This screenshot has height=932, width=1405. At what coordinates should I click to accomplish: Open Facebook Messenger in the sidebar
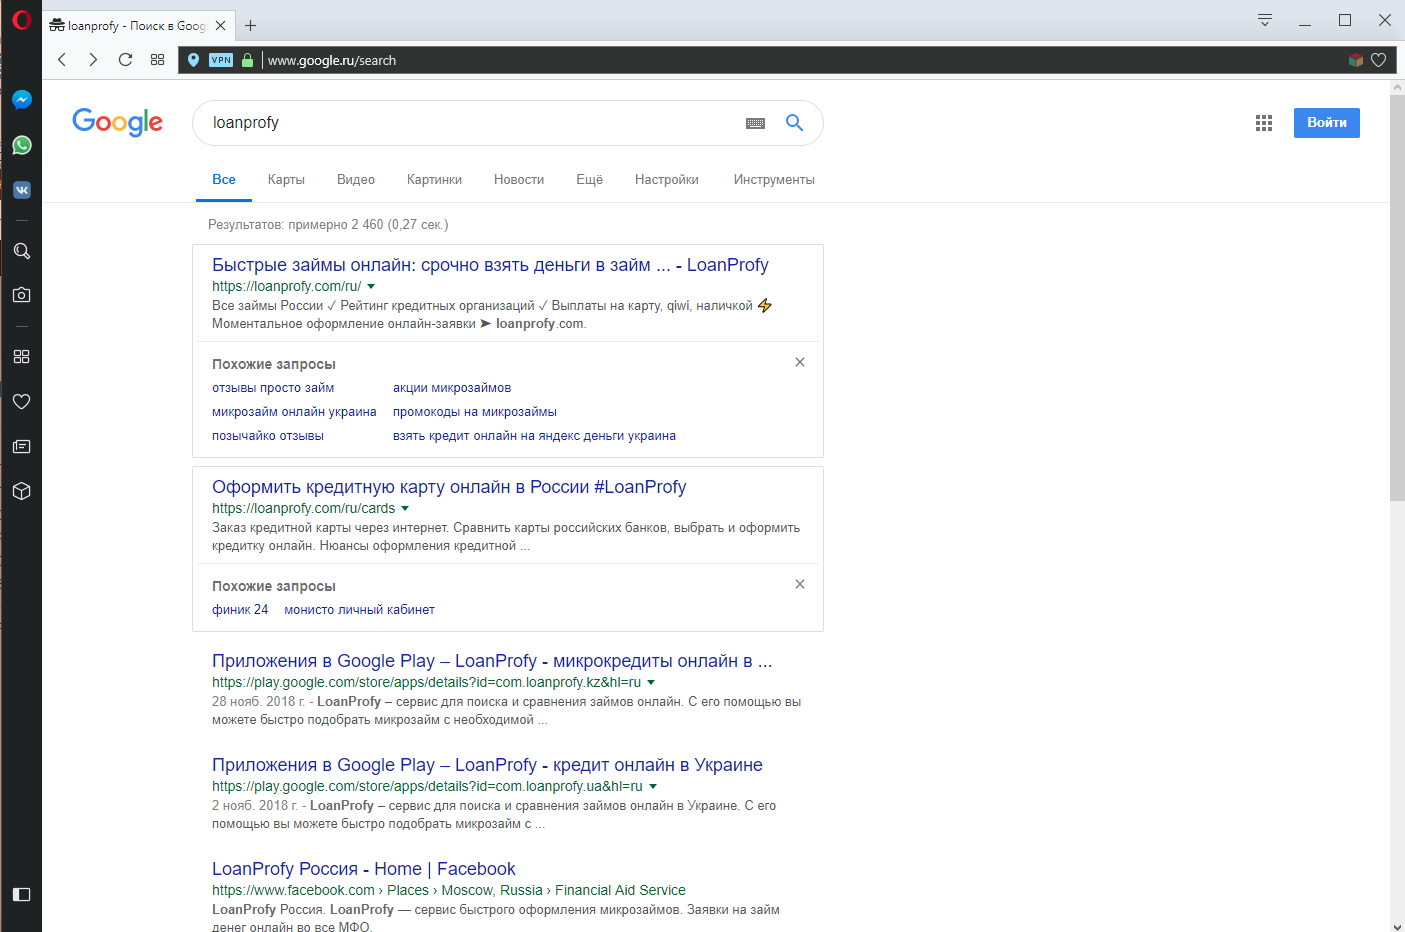point(22,100)
